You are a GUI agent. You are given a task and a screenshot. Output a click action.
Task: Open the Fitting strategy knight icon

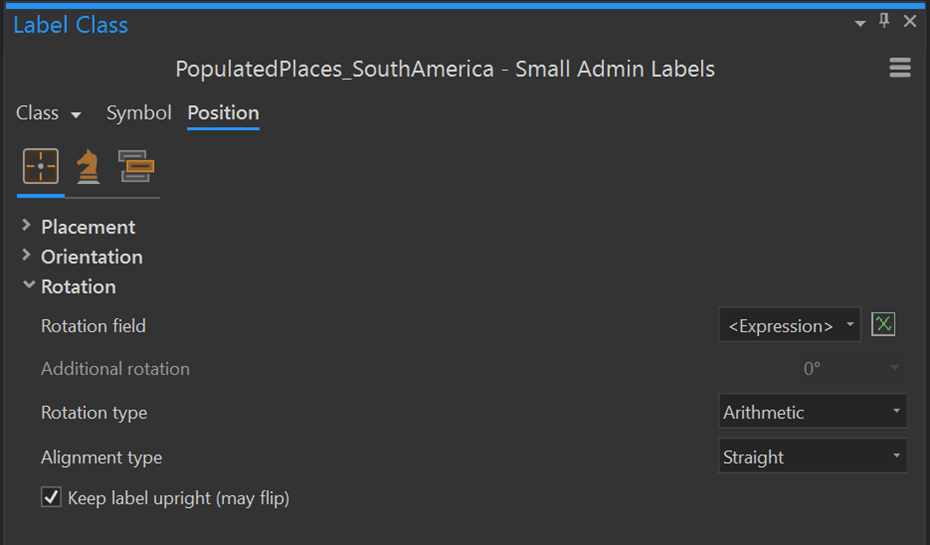click(x=88, y=166)
